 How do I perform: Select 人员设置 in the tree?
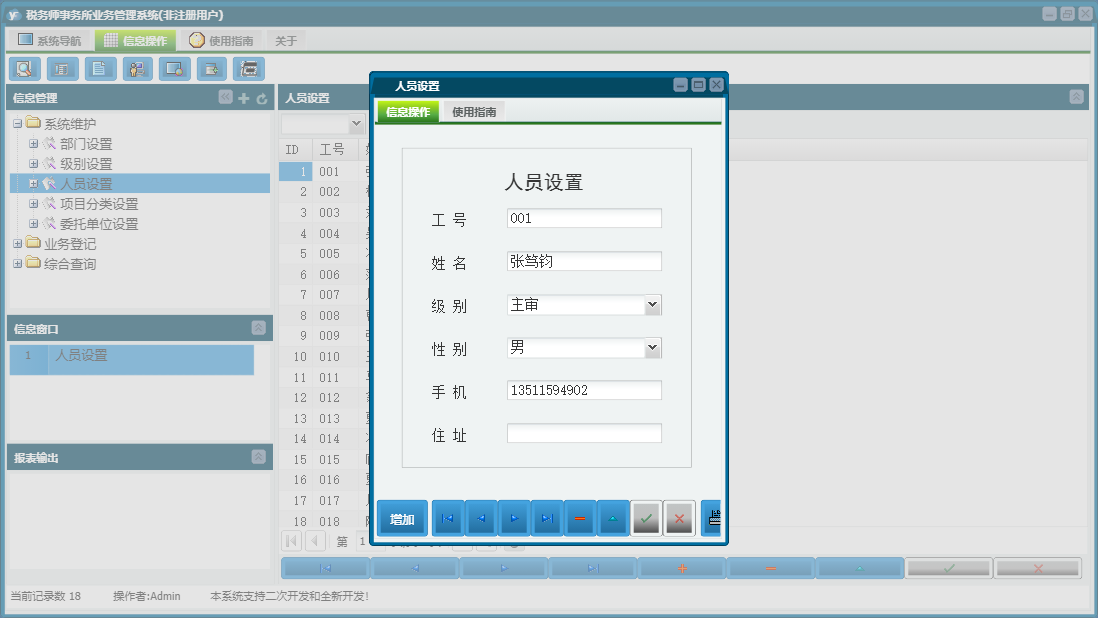(86, 184)
